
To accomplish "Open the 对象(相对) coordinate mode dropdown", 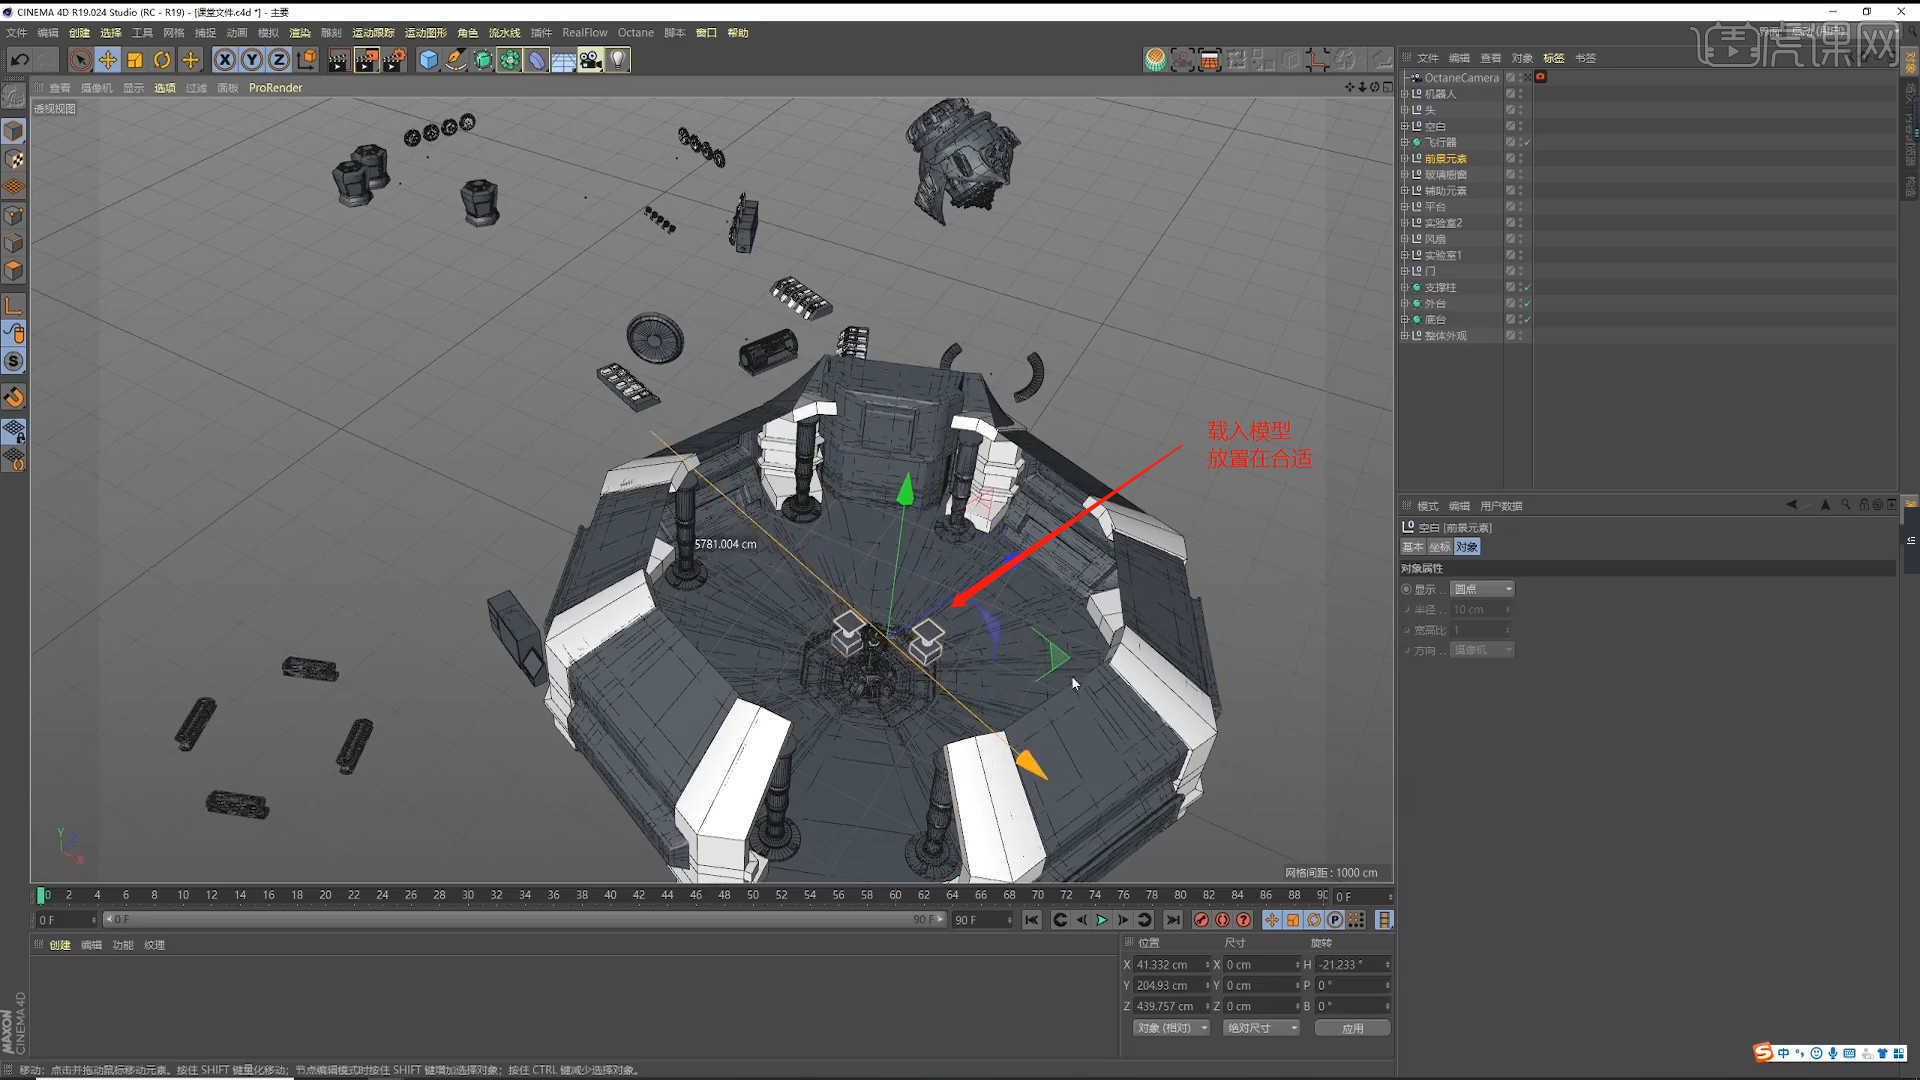I will point(1171,1028).
